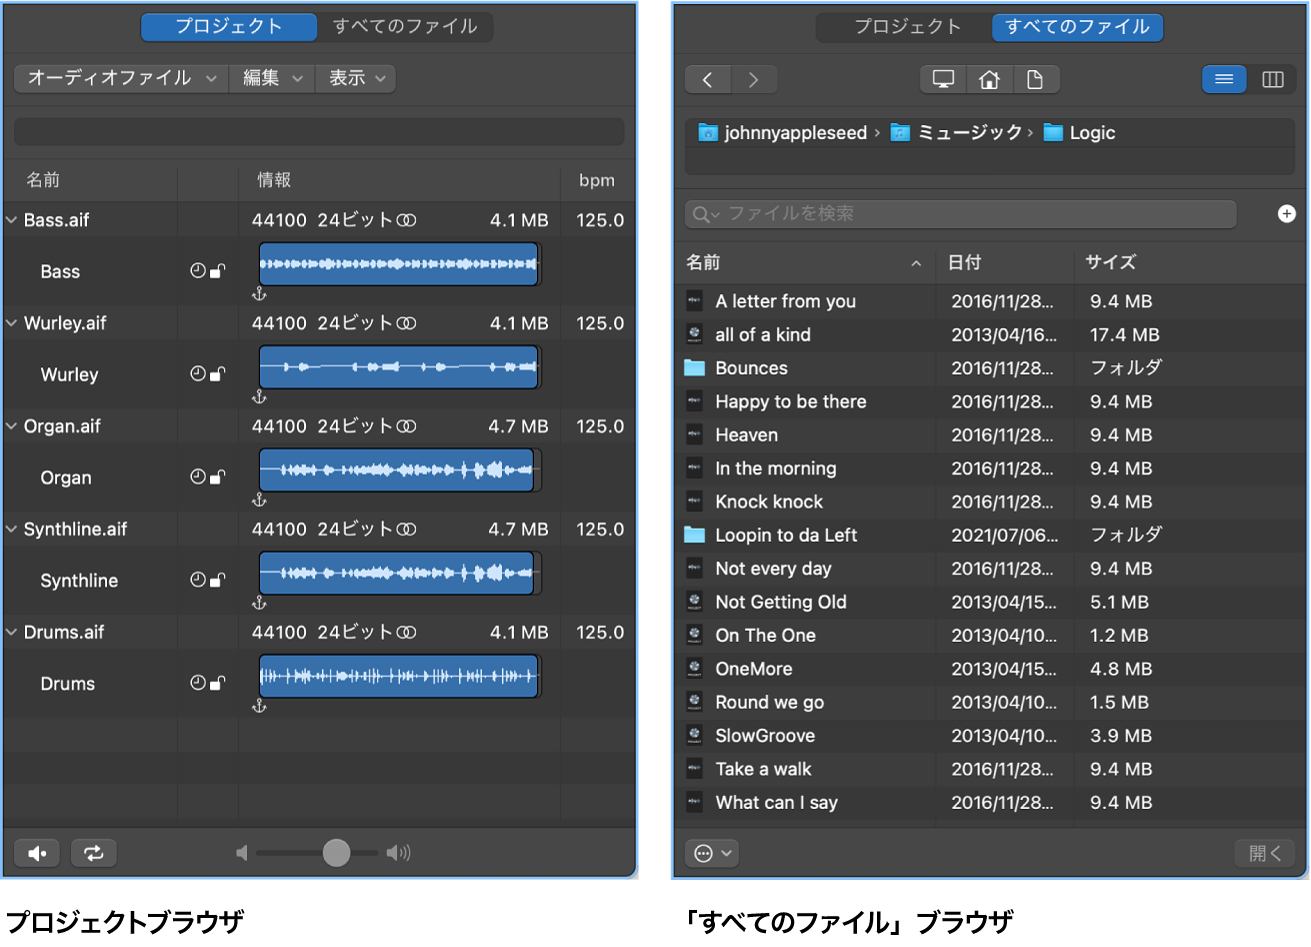The image size is (1311, 947).
Task: Open the Home folder location
Action: (x=989, y=79)
